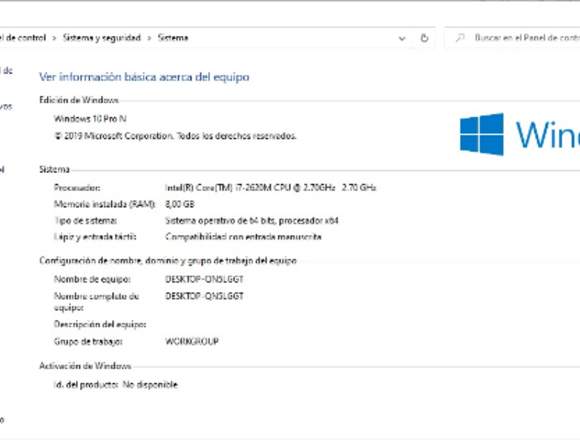Click the Microsoft Corporation copyright line

click(175, 136)
